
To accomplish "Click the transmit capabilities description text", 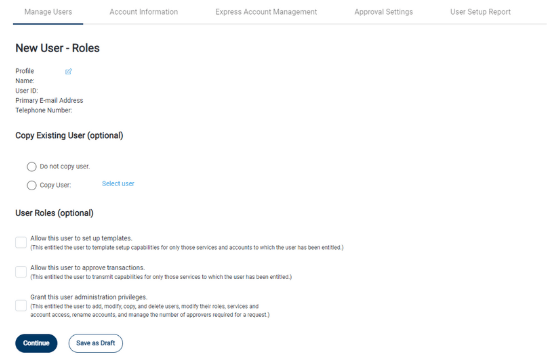I will pyautogui.click(x=161, y=277).
